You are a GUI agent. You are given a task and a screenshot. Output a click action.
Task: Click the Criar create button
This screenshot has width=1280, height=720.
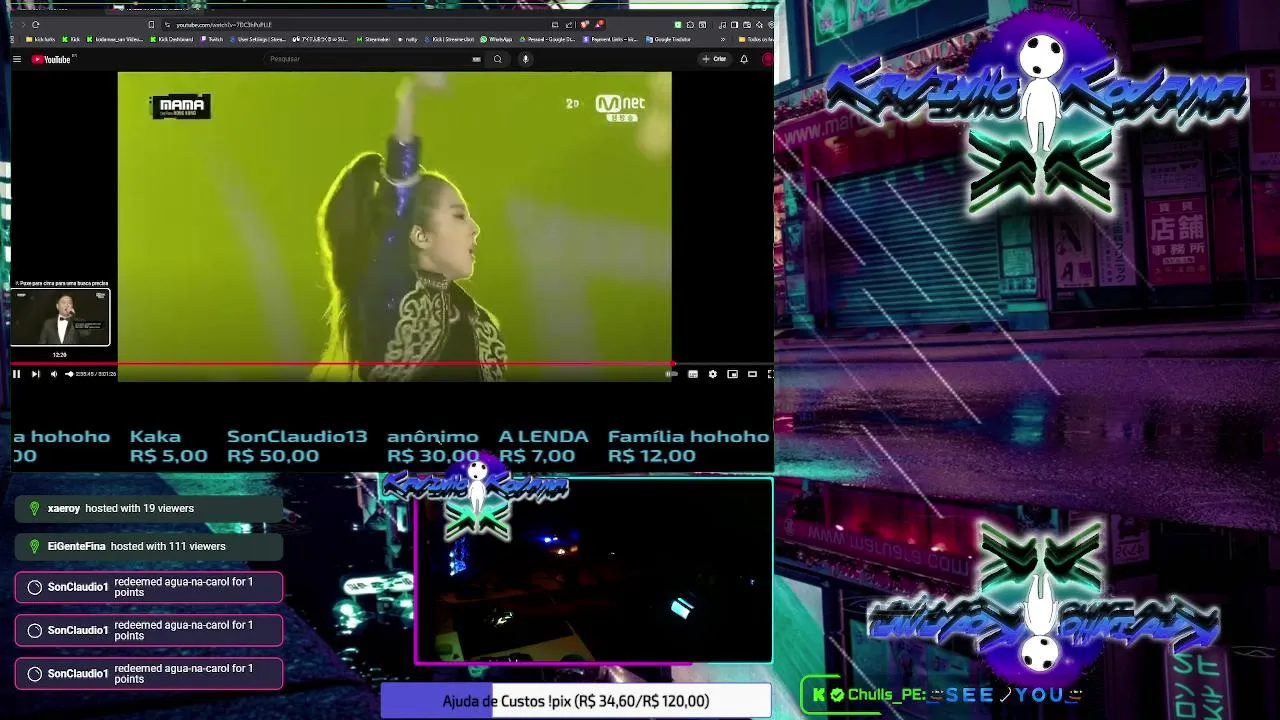coord(714,59)
